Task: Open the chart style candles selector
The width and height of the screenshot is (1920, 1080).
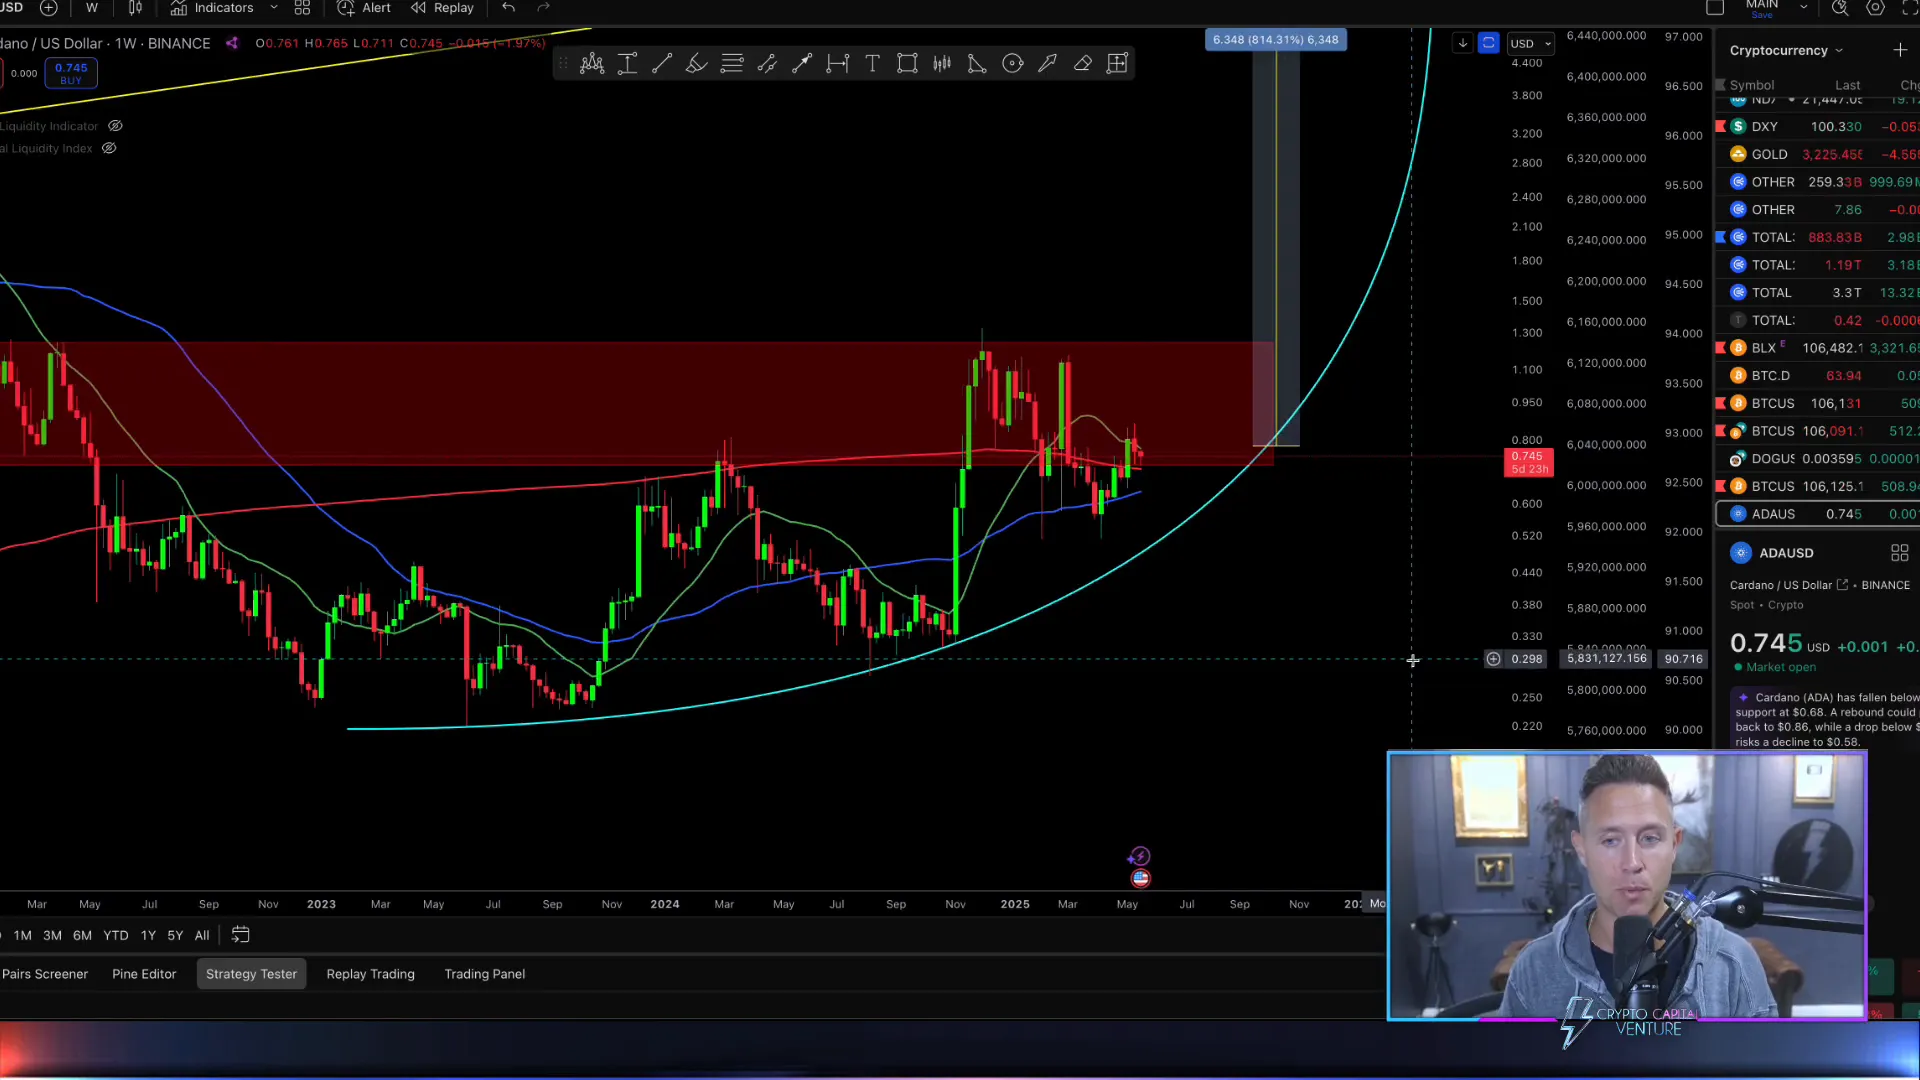Action: (x=136, y=8)
